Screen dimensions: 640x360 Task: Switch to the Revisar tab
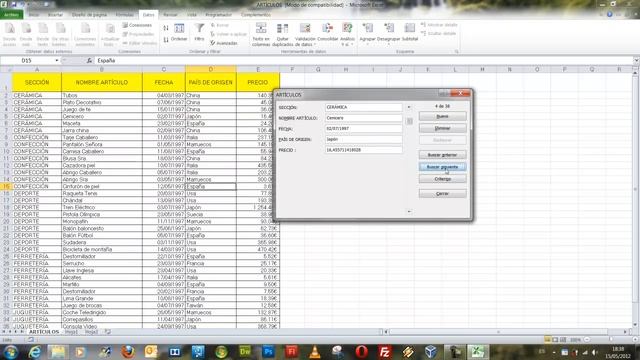coord(170,15)
